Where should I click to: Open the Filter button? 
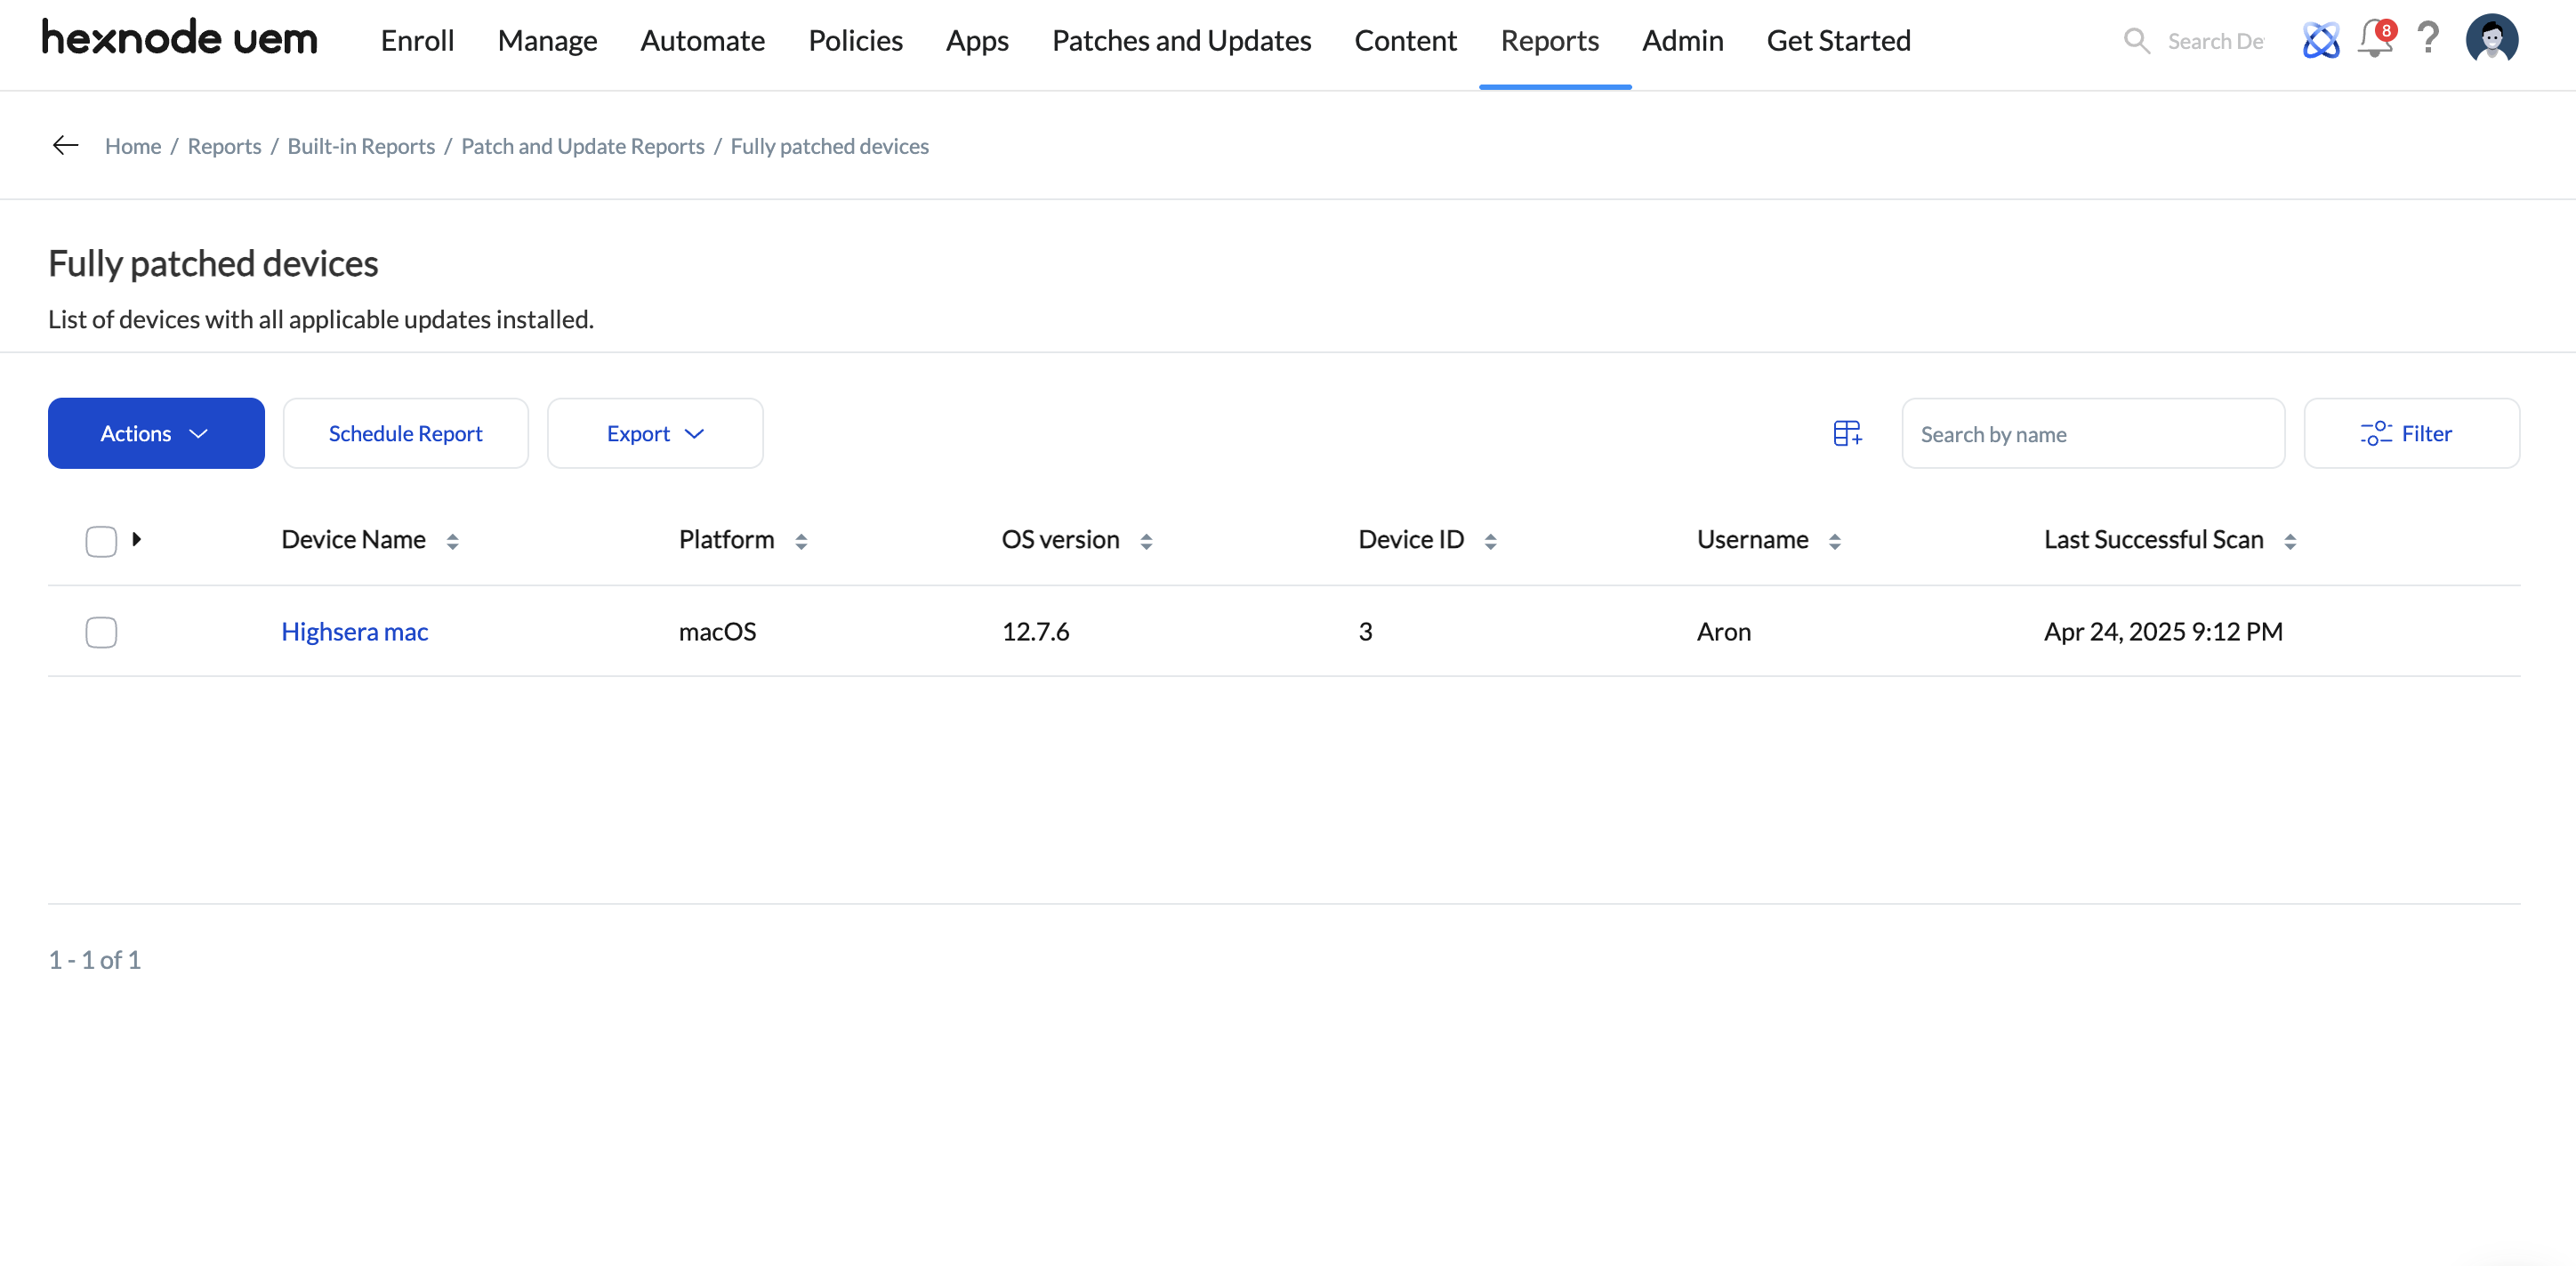pos(2411,433)
